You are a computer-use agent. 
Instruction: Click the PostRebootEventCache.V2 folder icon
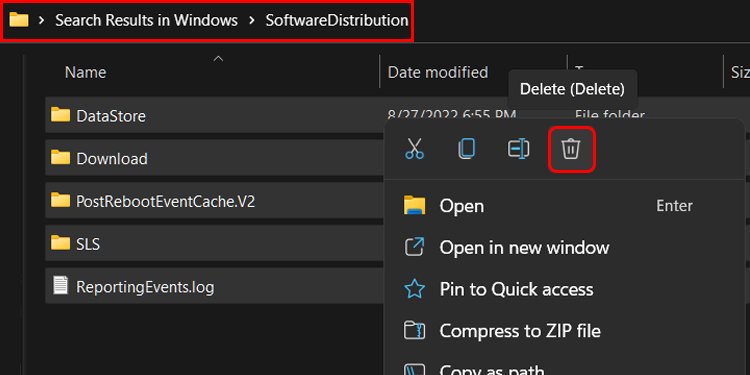click(x=61, y=200)
